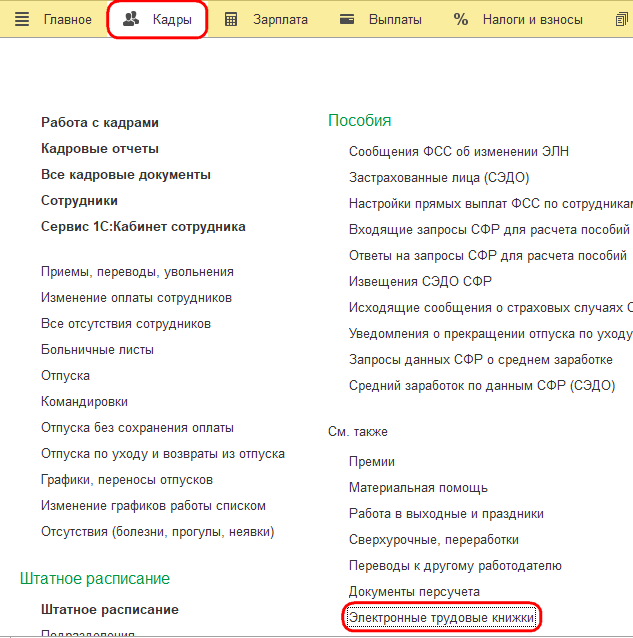Open Сообщения ФСС об изменении ЭЛН
Screen dimensions: 633x638
point(459,152)
